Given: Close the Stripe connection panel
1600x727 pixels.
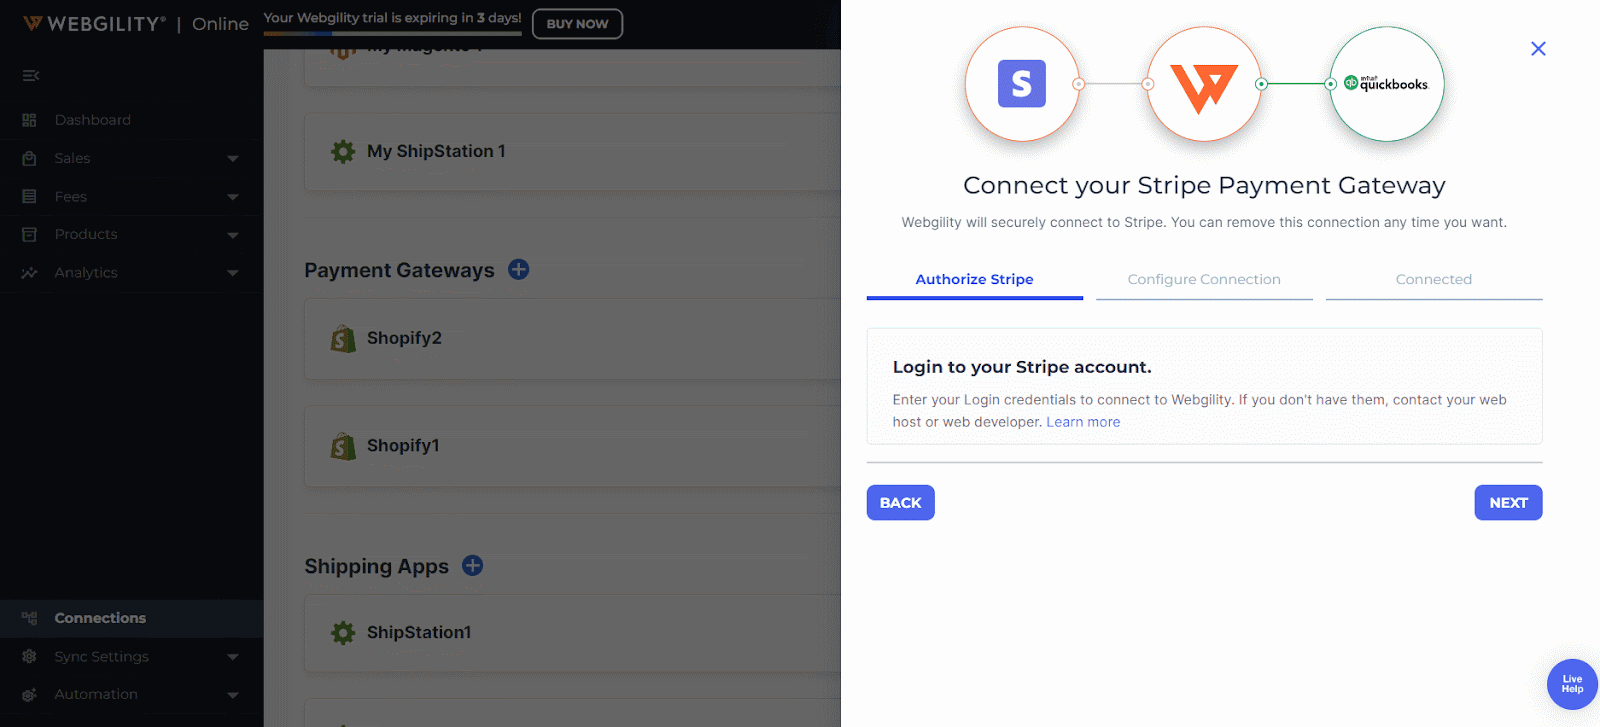Looking at the screenshot, I should click(x=1538, y=49).
